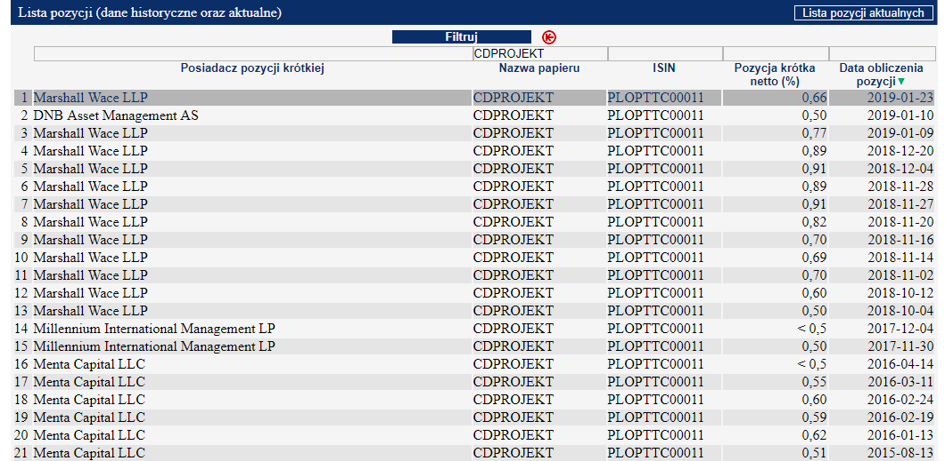Viewport: 945px width, 461px height.
Task: Click the red reset filter icon
Action: click(549, 37)
